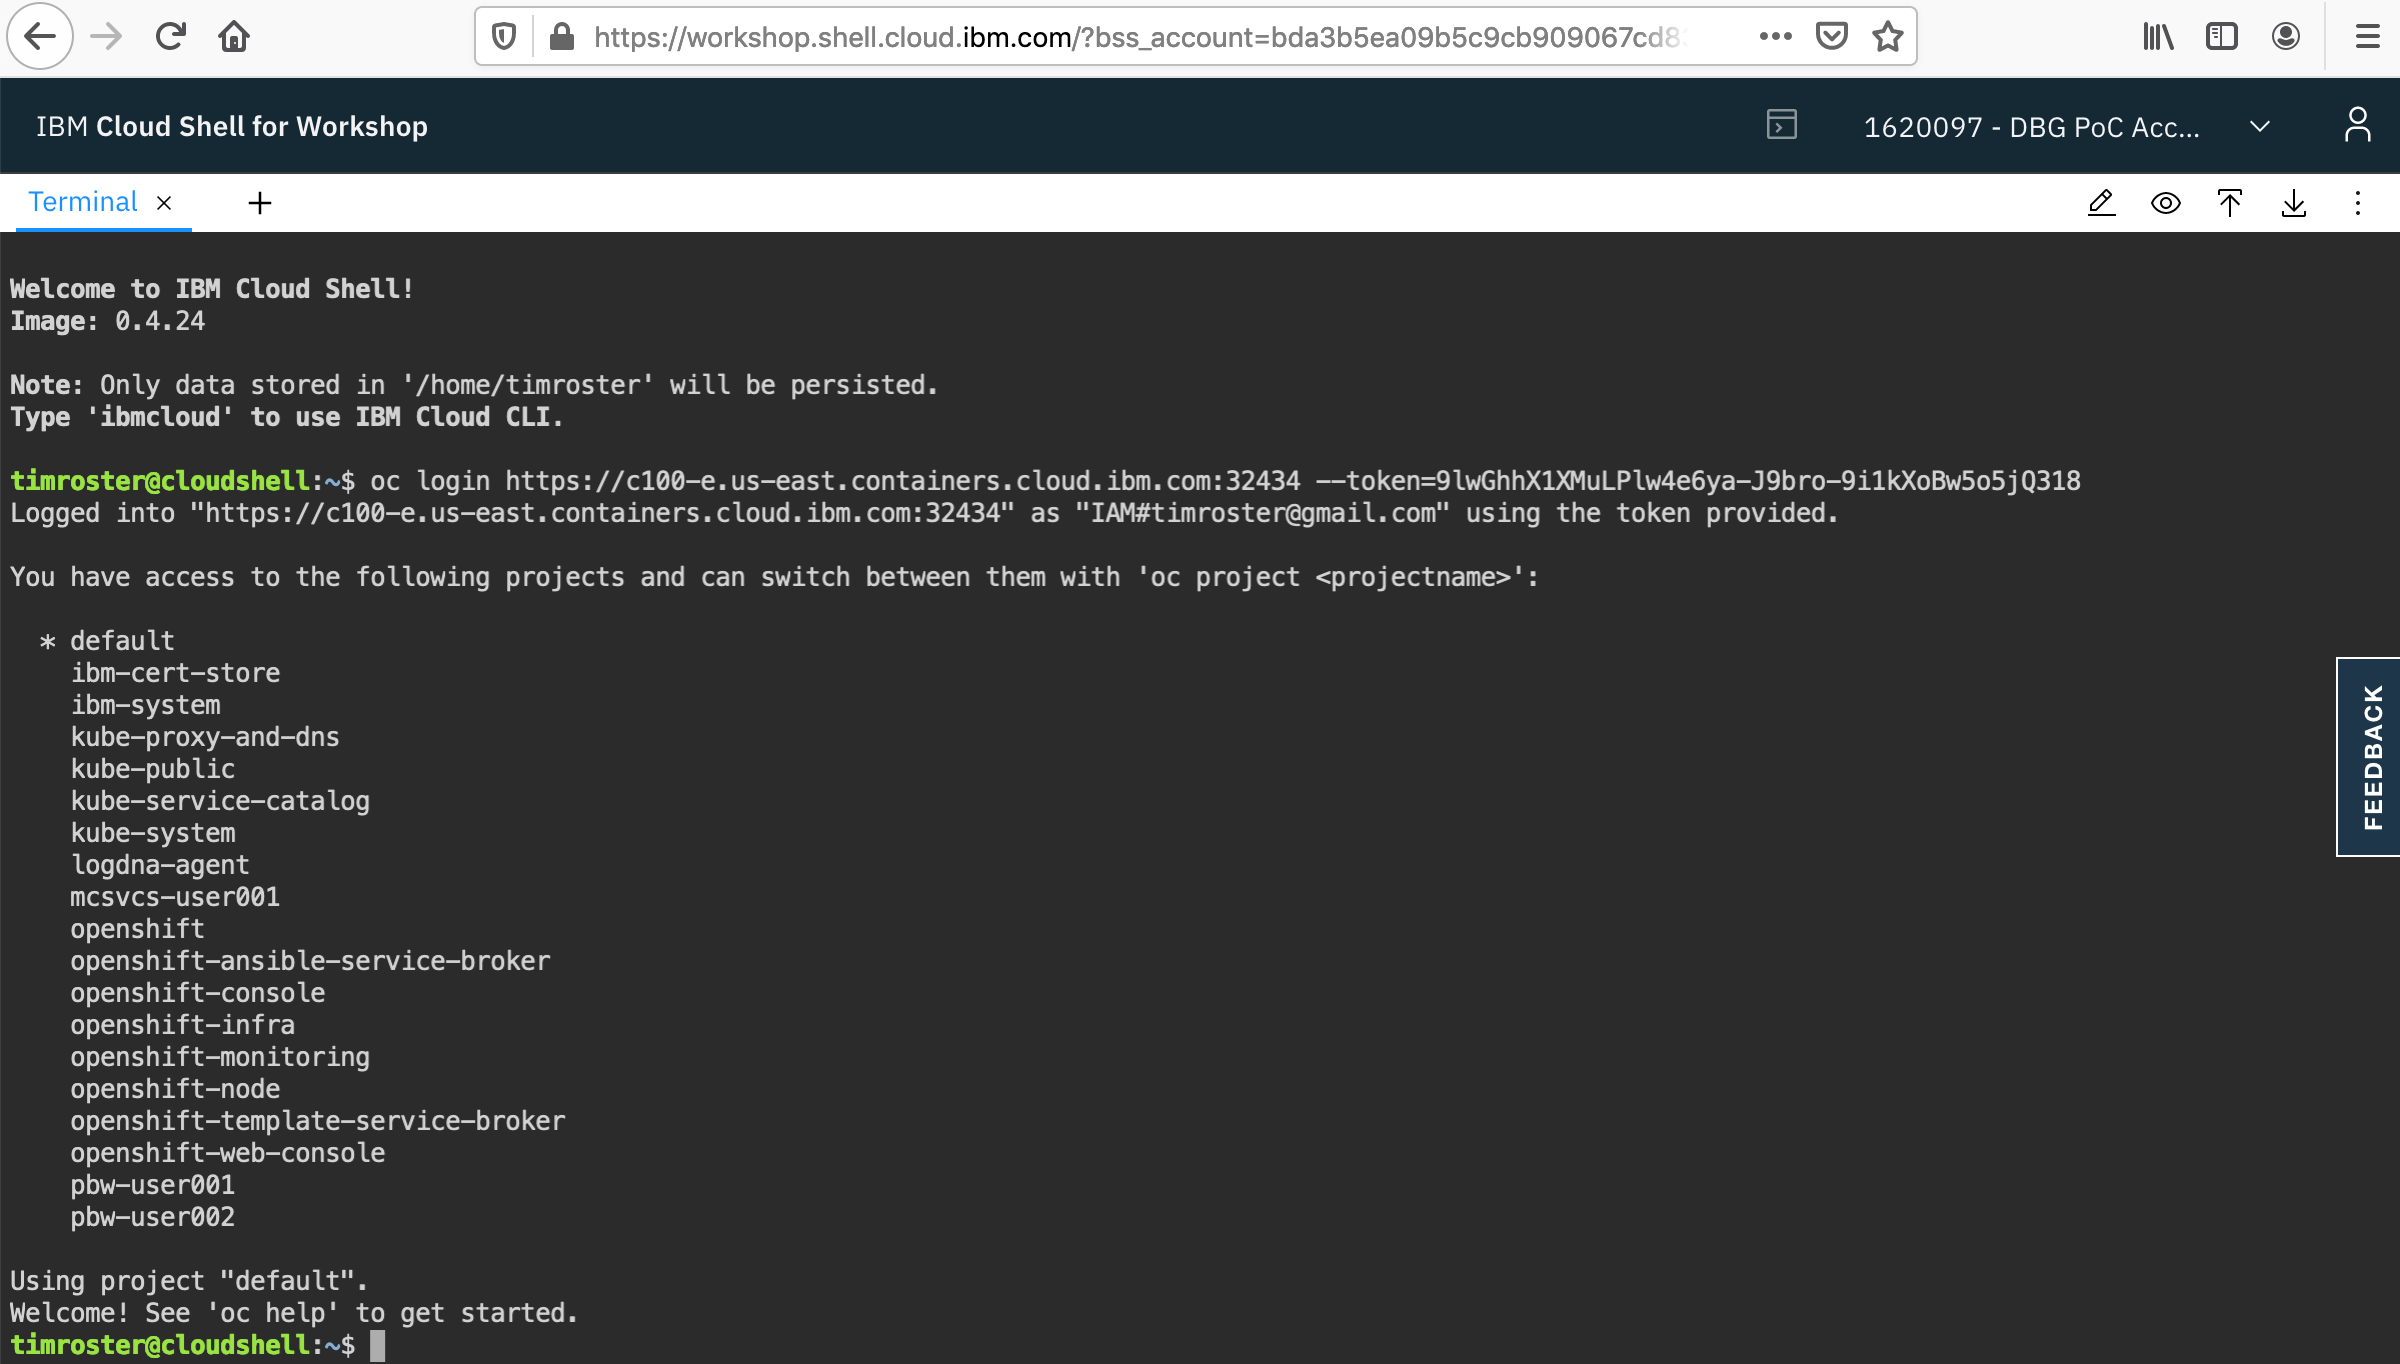Click 'logdna-agent' project text
Image resolution: width=2400 pixels, height=1364 pixels.
pos(160,865)
